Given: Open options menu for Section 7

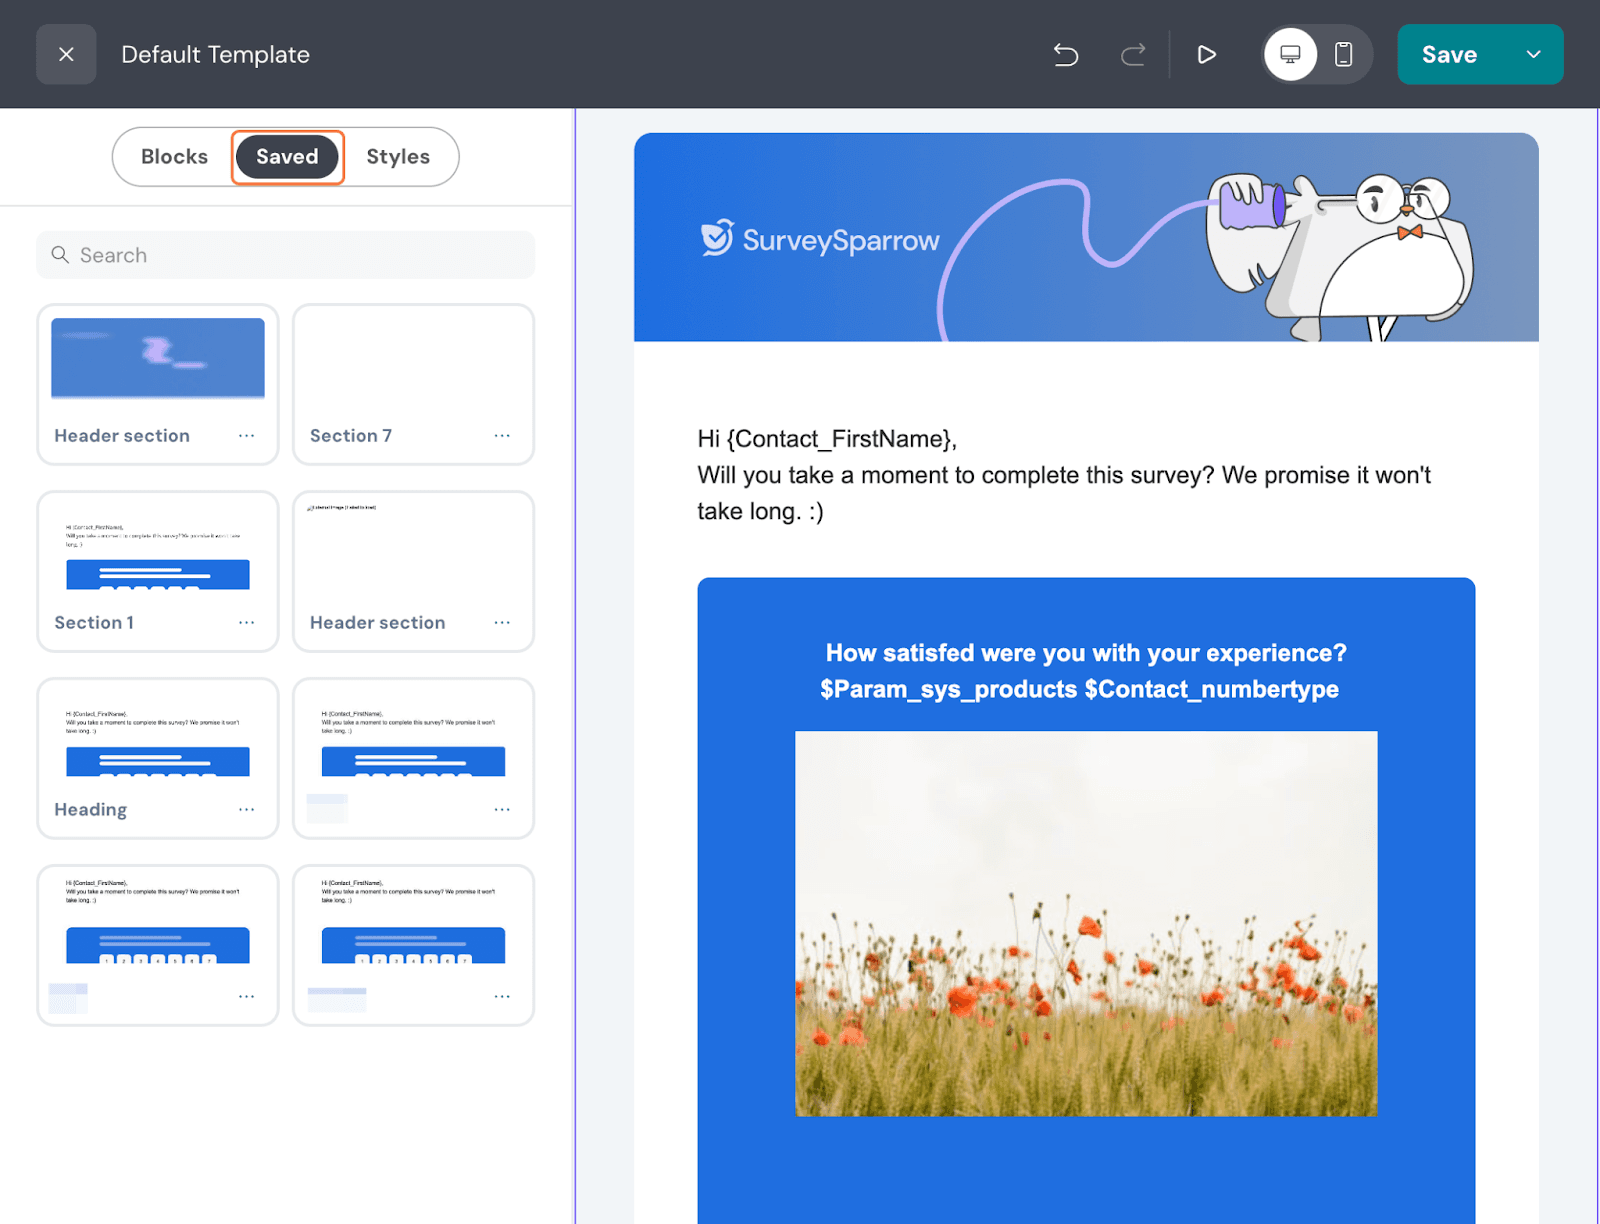Looking at the screenshot, I should tap(502, 436).
